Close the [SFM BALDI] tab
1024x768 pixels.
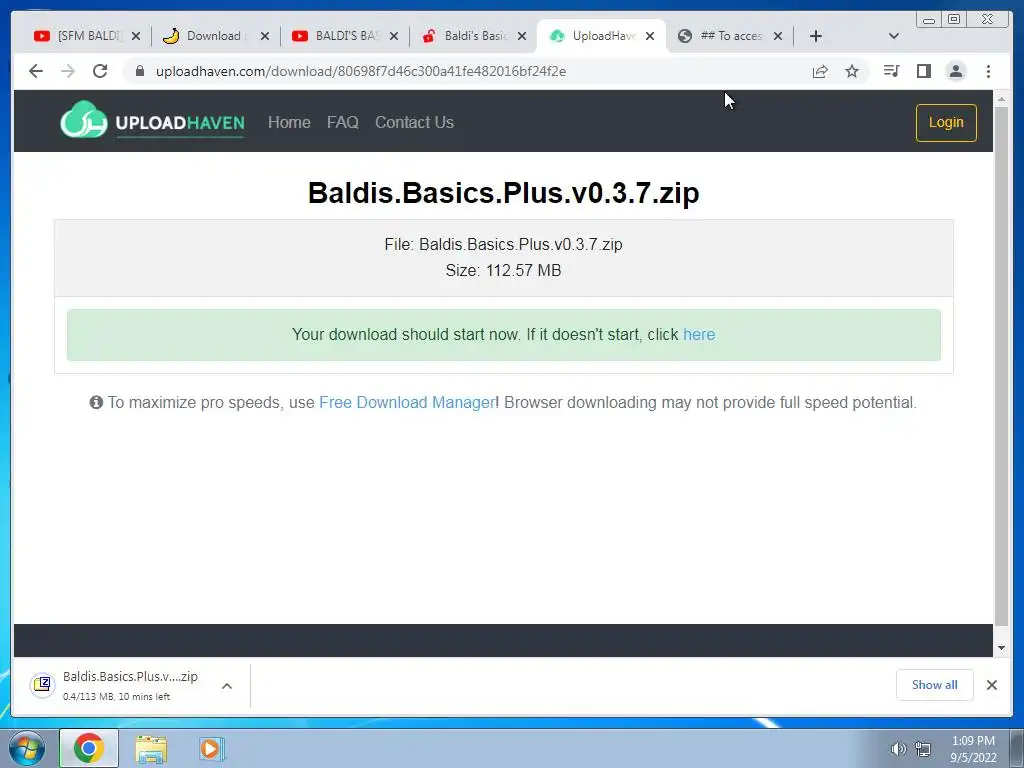point(136,36)
